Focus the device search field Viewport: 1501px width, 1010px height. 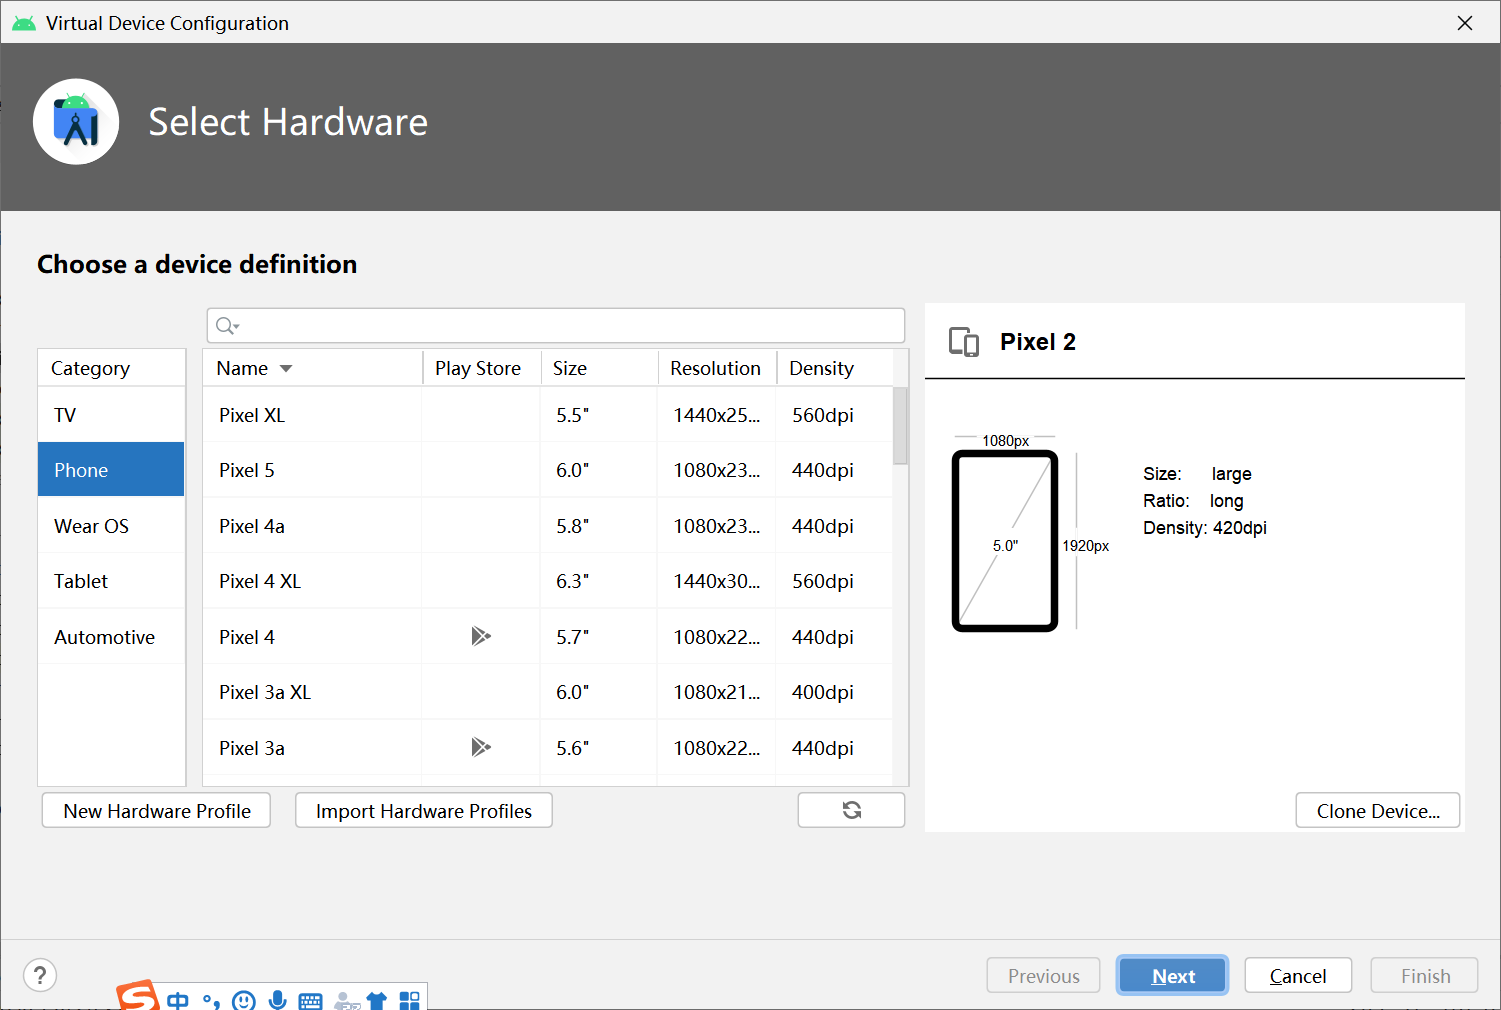coord(556,326)
